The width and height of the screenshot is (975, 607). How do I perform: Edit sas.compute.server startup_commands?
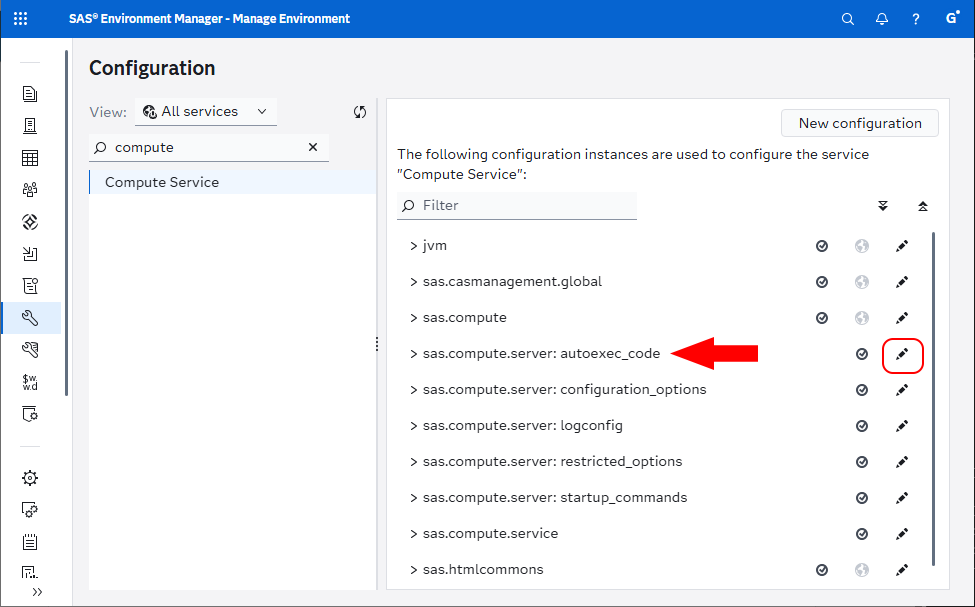coord(902,498)
